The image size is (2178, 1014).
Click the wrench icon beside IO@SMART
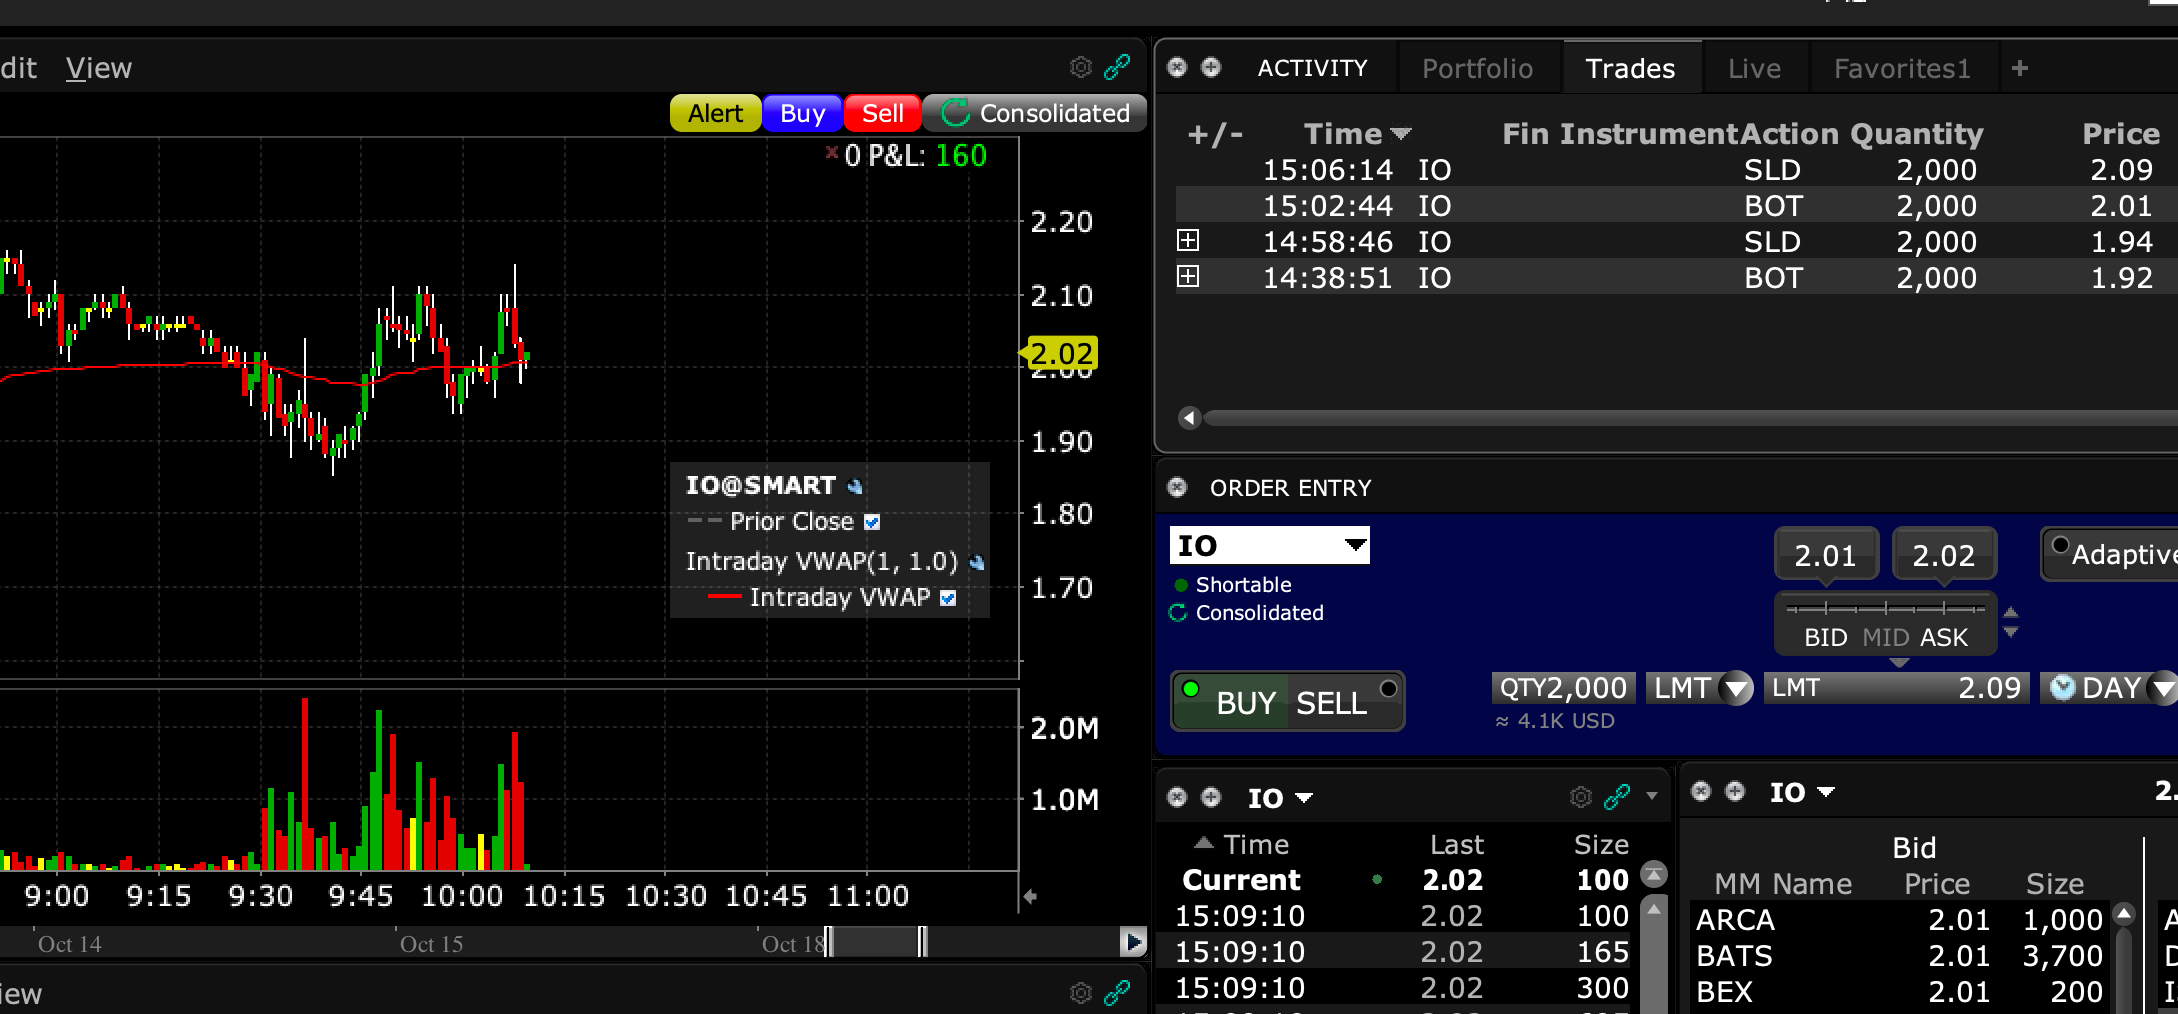[x=855, y=487]
